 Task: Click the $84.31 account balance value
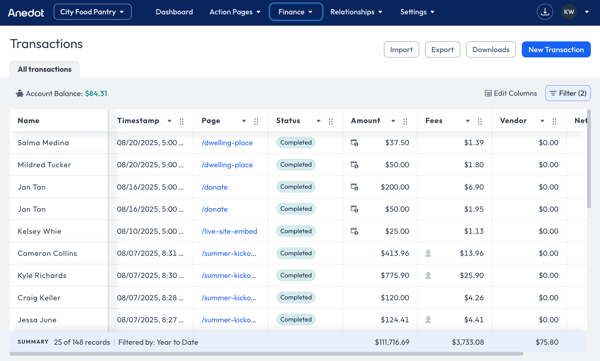[96, 93]
